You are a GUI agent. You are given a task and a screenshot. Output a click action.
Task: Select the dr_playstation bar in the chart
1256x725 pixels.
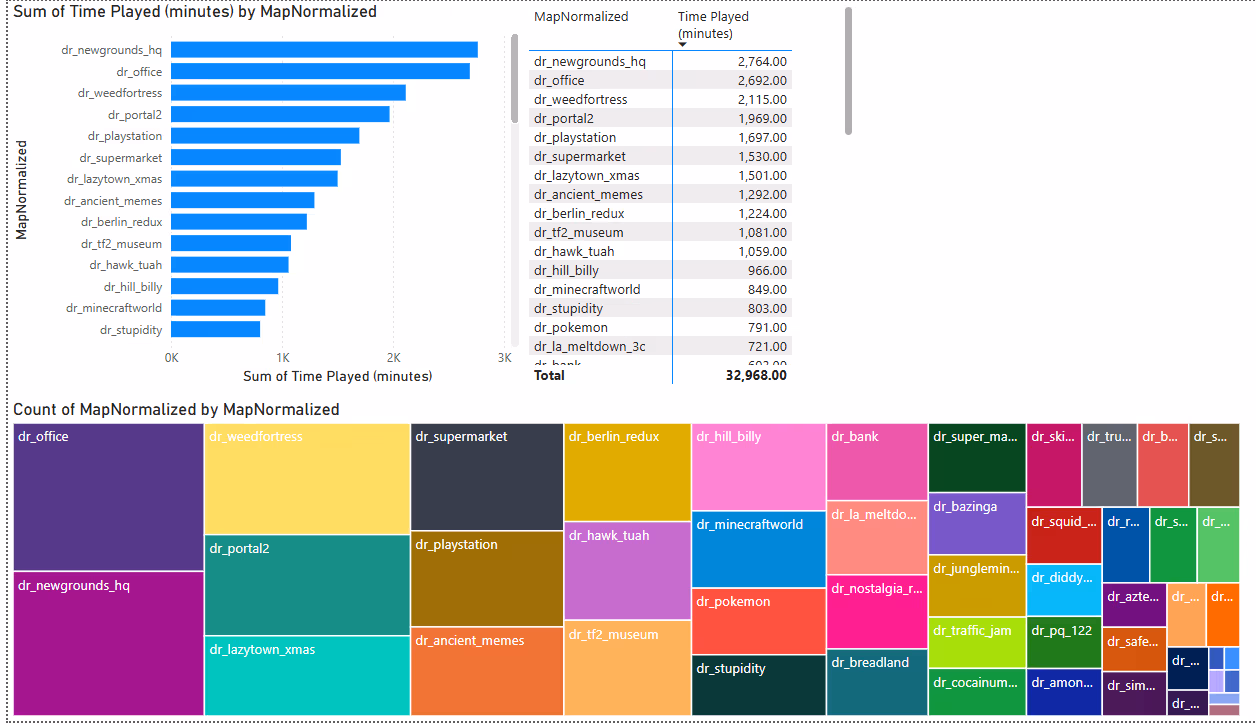pyautogui.click(x=266, y=136)
